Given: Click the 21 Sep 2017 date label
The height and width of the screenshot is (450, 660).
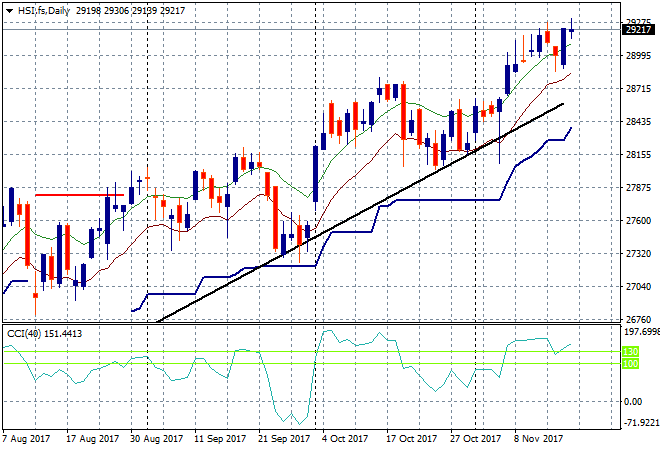Looking at the screenshot, I should pos(284,439).
